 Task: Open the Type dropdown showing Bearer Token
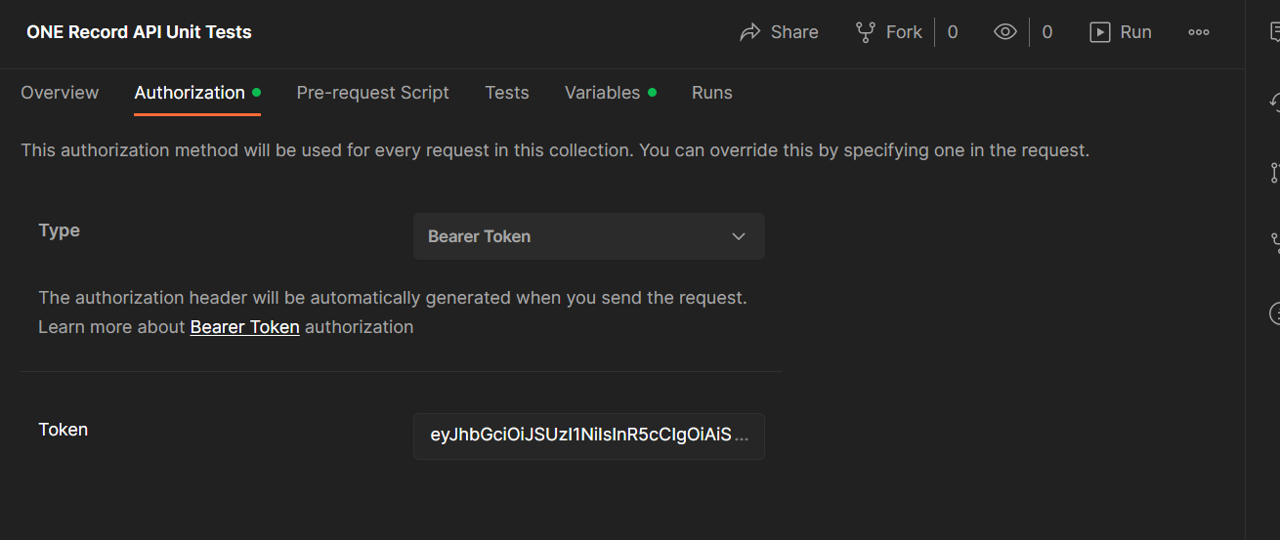tap(589, 236)
